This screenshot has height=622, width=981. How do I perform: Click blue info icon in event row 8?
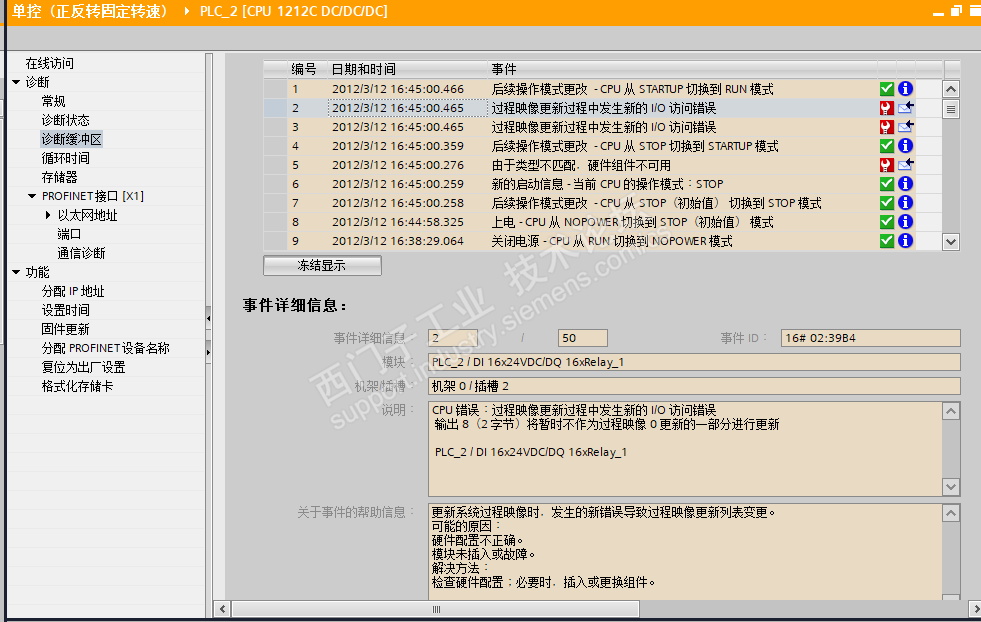905,222
